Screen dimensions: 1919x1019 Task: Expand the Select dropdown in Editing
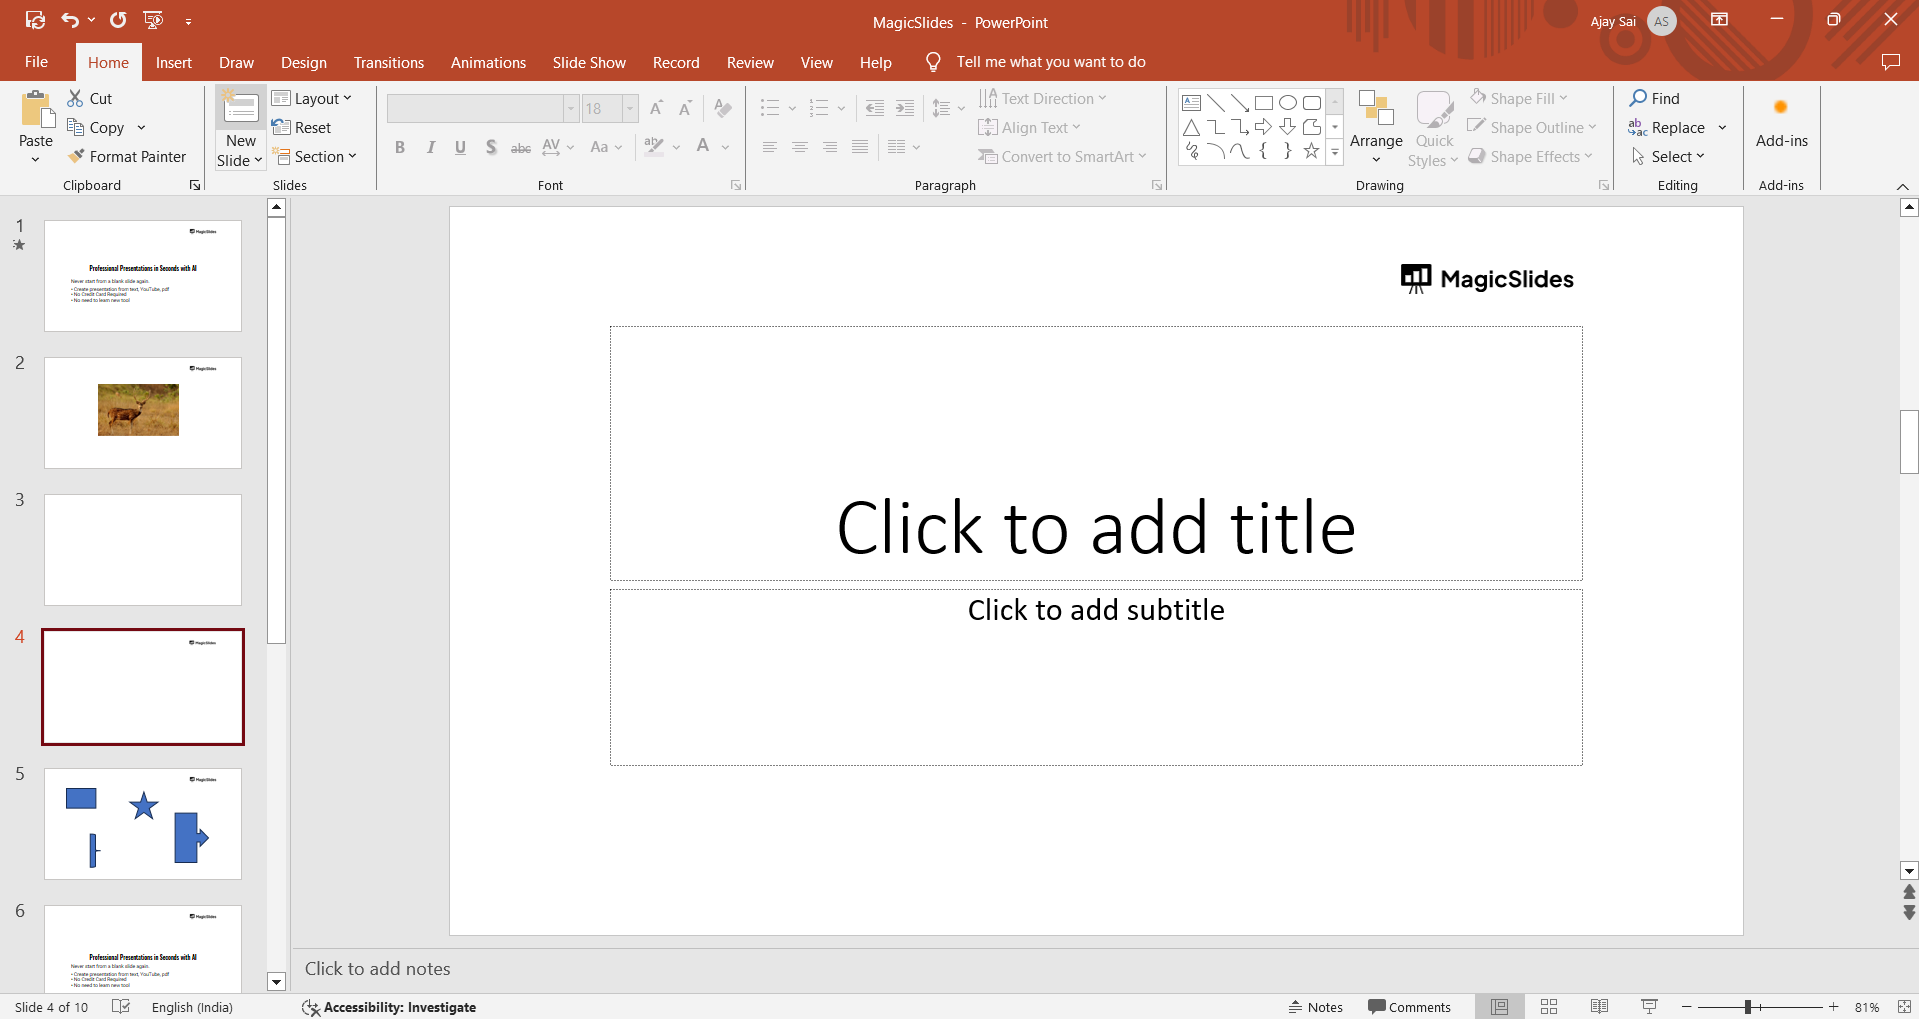click(1669, 157)
